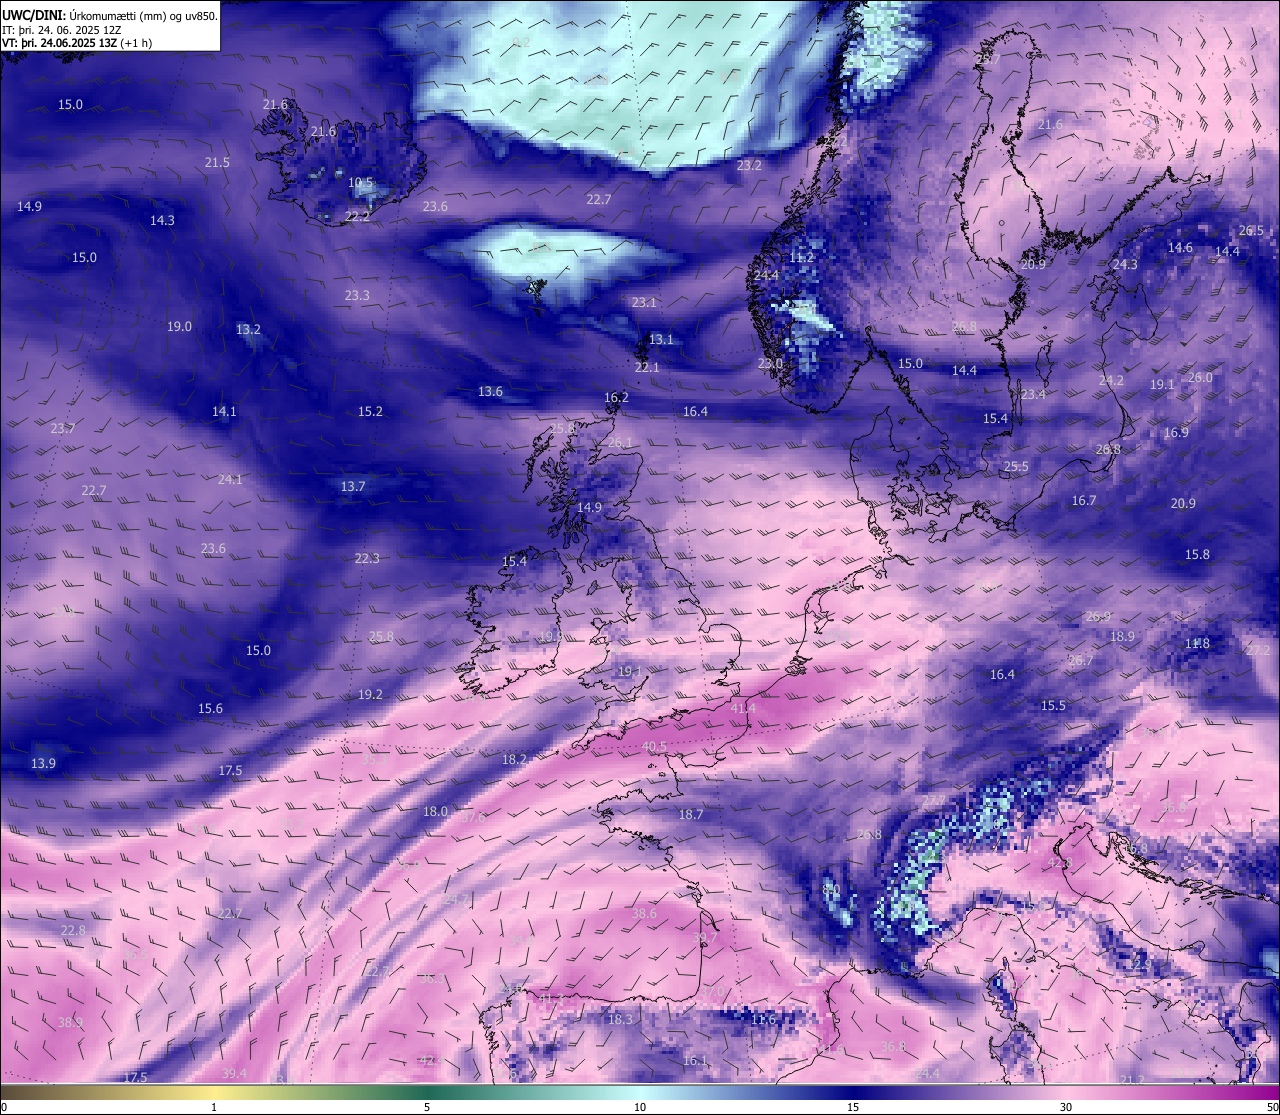Click the '23.3' map value
This screenshot has height=1115, width=1280.
[x=357, y=295]
